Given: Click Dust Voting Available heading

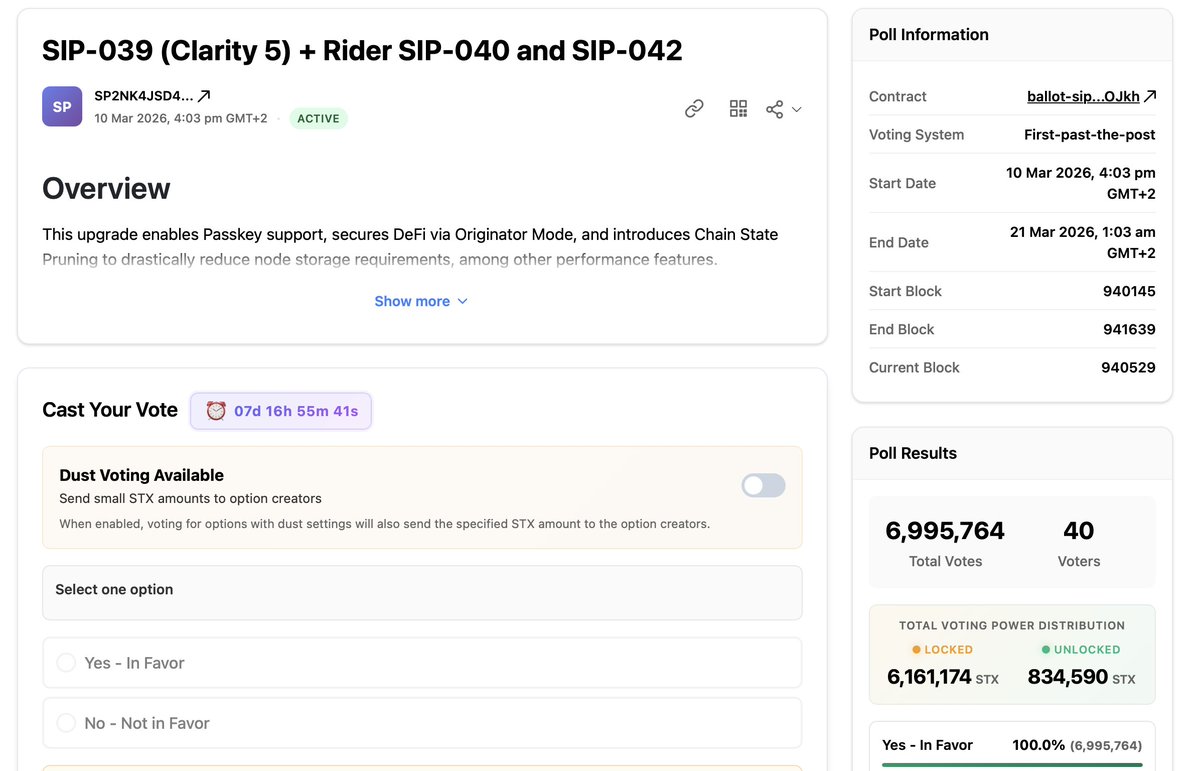Looking at the screenshot, I should coord(141,475).
